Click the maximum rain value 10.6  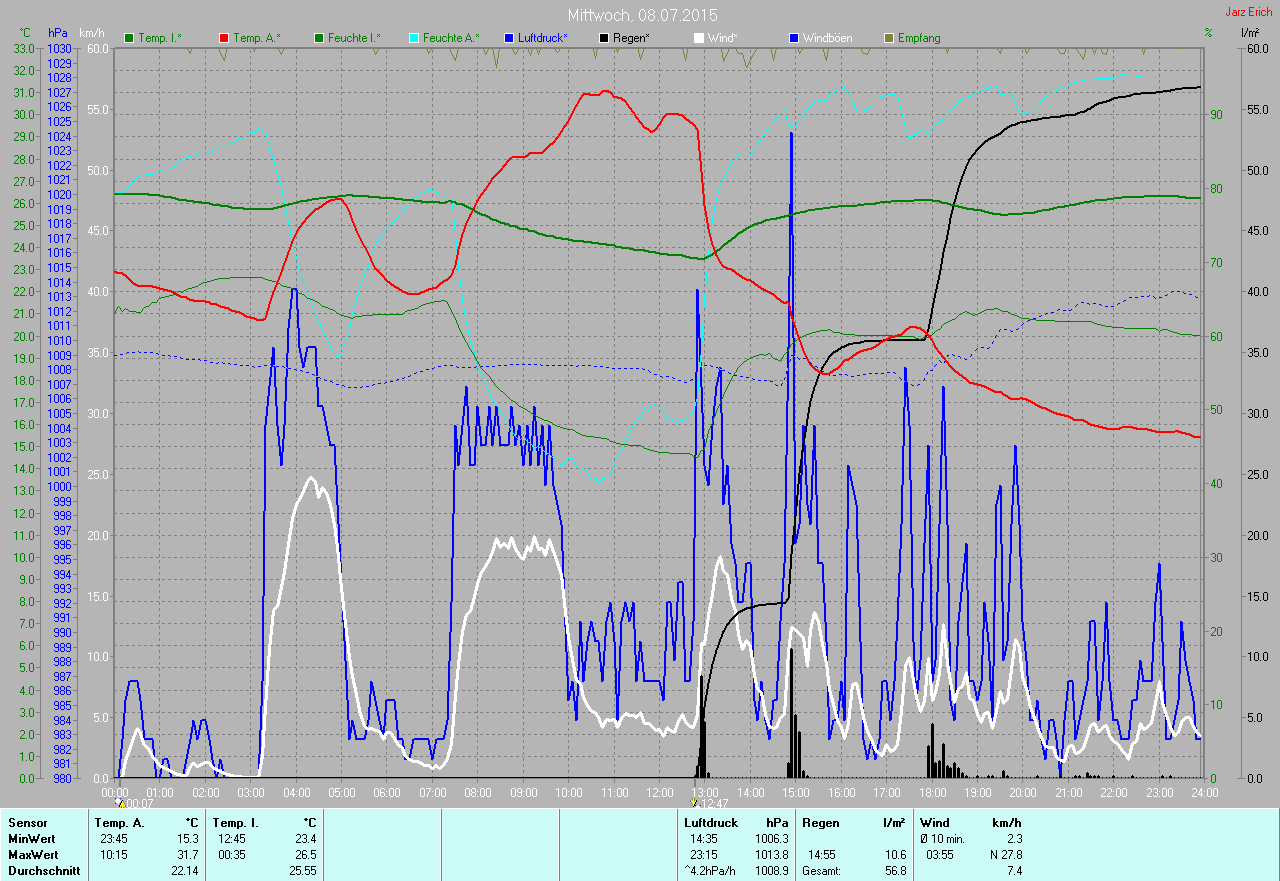tap(895, 855)
